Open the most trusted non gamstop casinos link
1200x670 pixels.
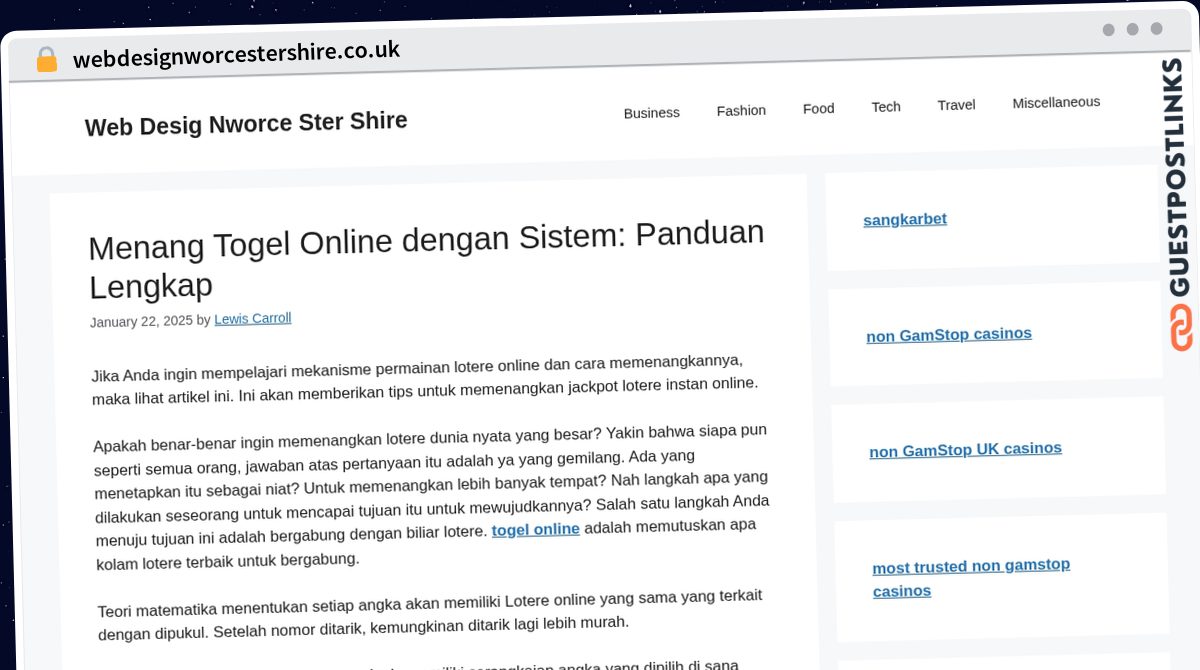tap(971, 578)
